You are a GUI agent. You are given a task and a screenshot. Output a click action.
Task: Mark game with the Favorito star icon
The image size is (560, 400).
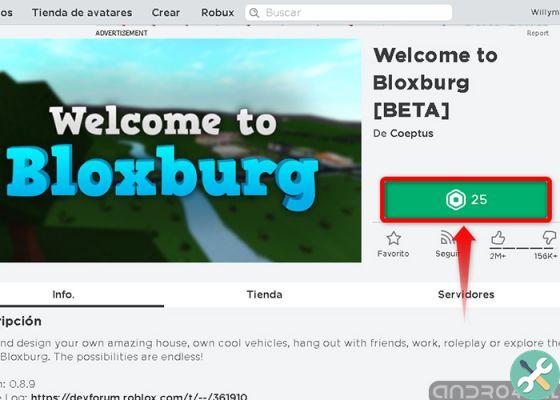(394, 238)
